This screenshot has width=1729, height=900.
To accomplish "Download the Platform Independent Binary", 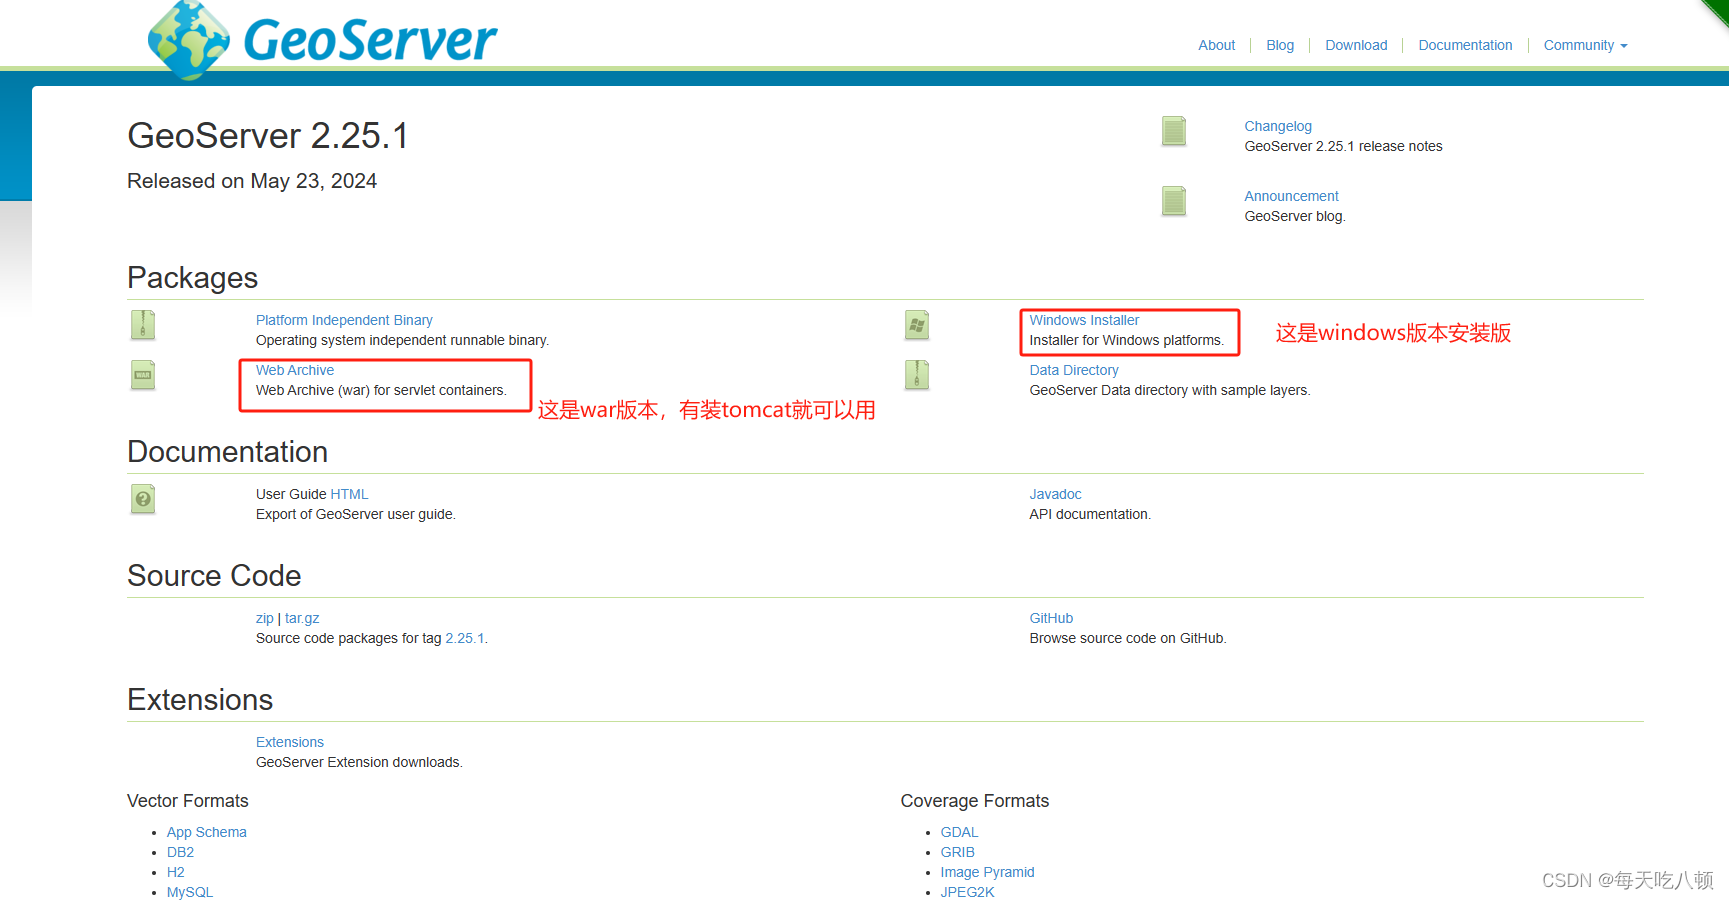I will 344,320.
